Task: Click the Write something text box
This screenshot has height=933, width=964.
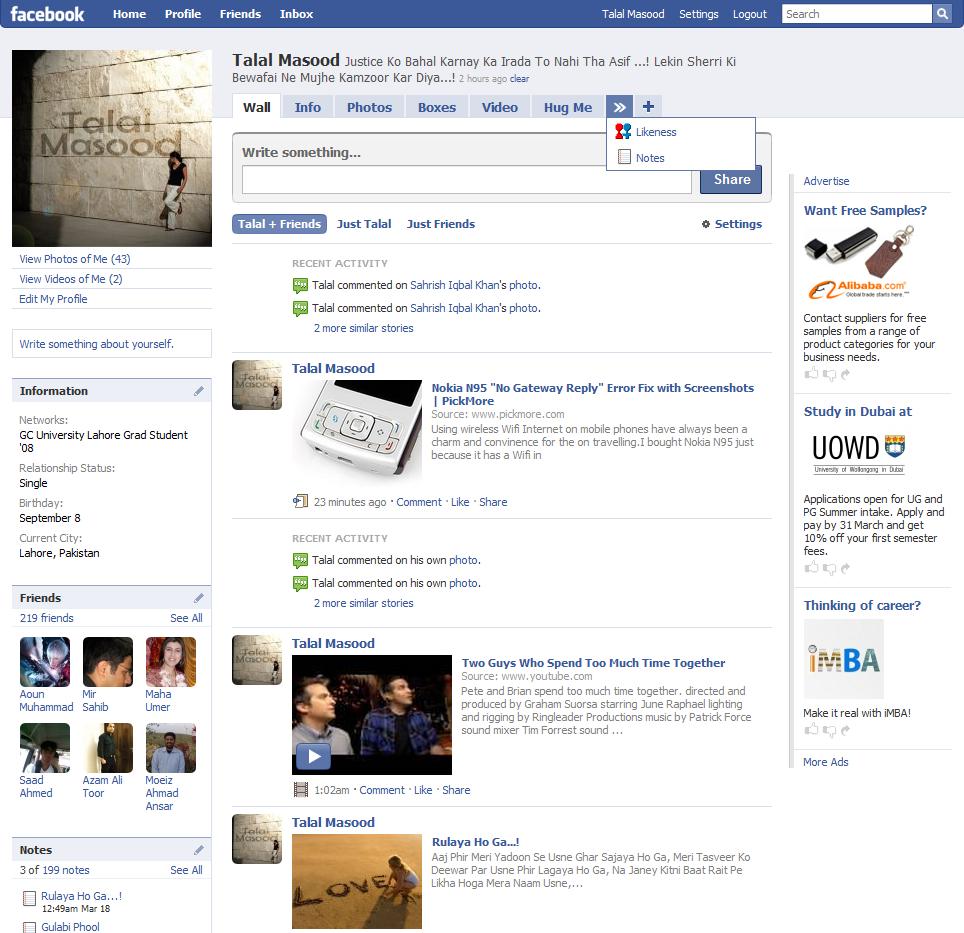Action: [467, 180]
